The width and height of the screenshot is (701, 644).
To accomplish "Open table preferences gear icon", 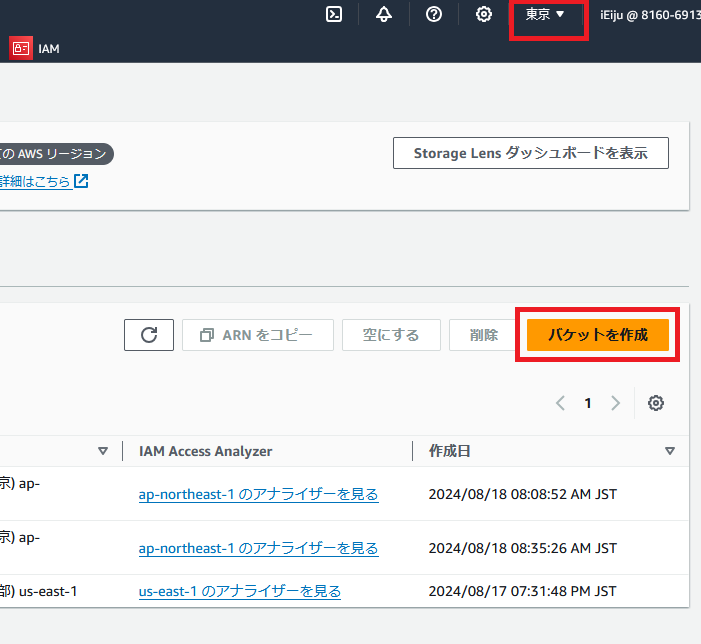I will (656, 403).
